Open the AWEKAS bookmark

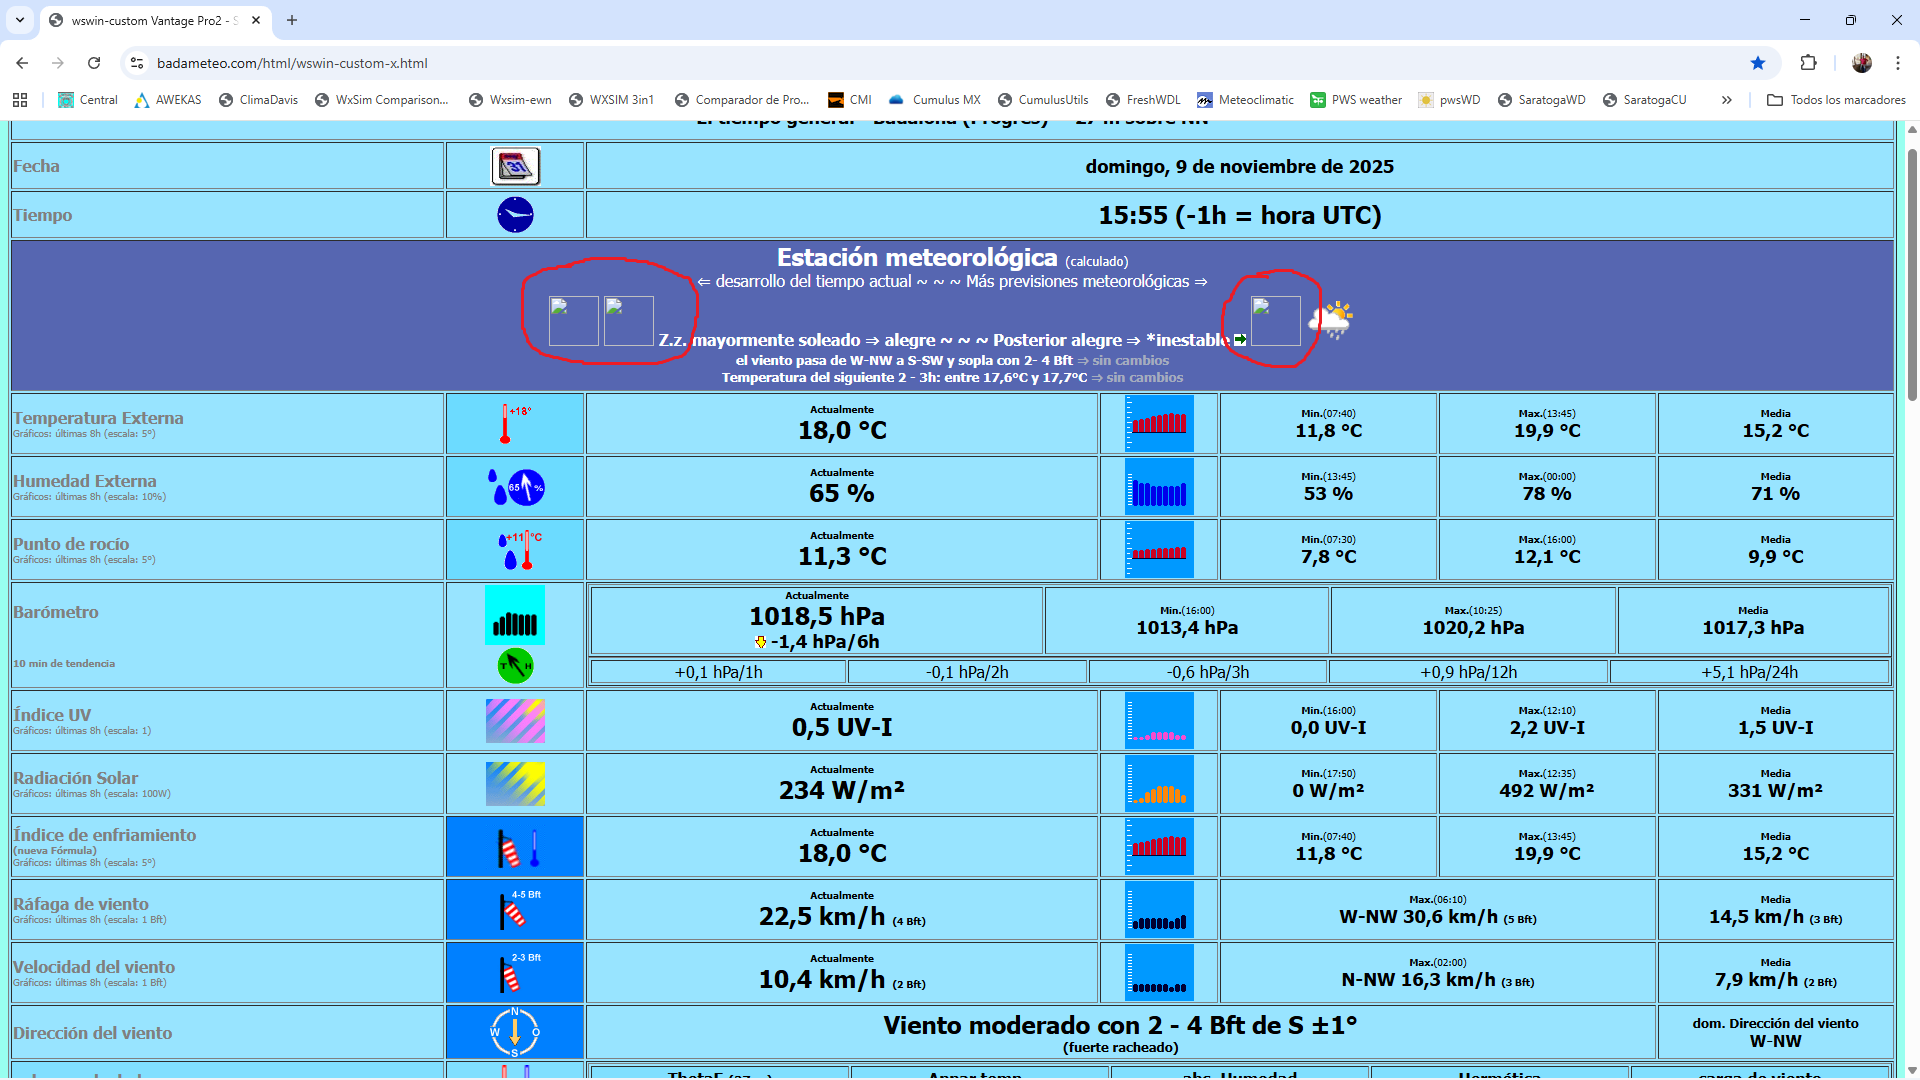coord(168,100)
